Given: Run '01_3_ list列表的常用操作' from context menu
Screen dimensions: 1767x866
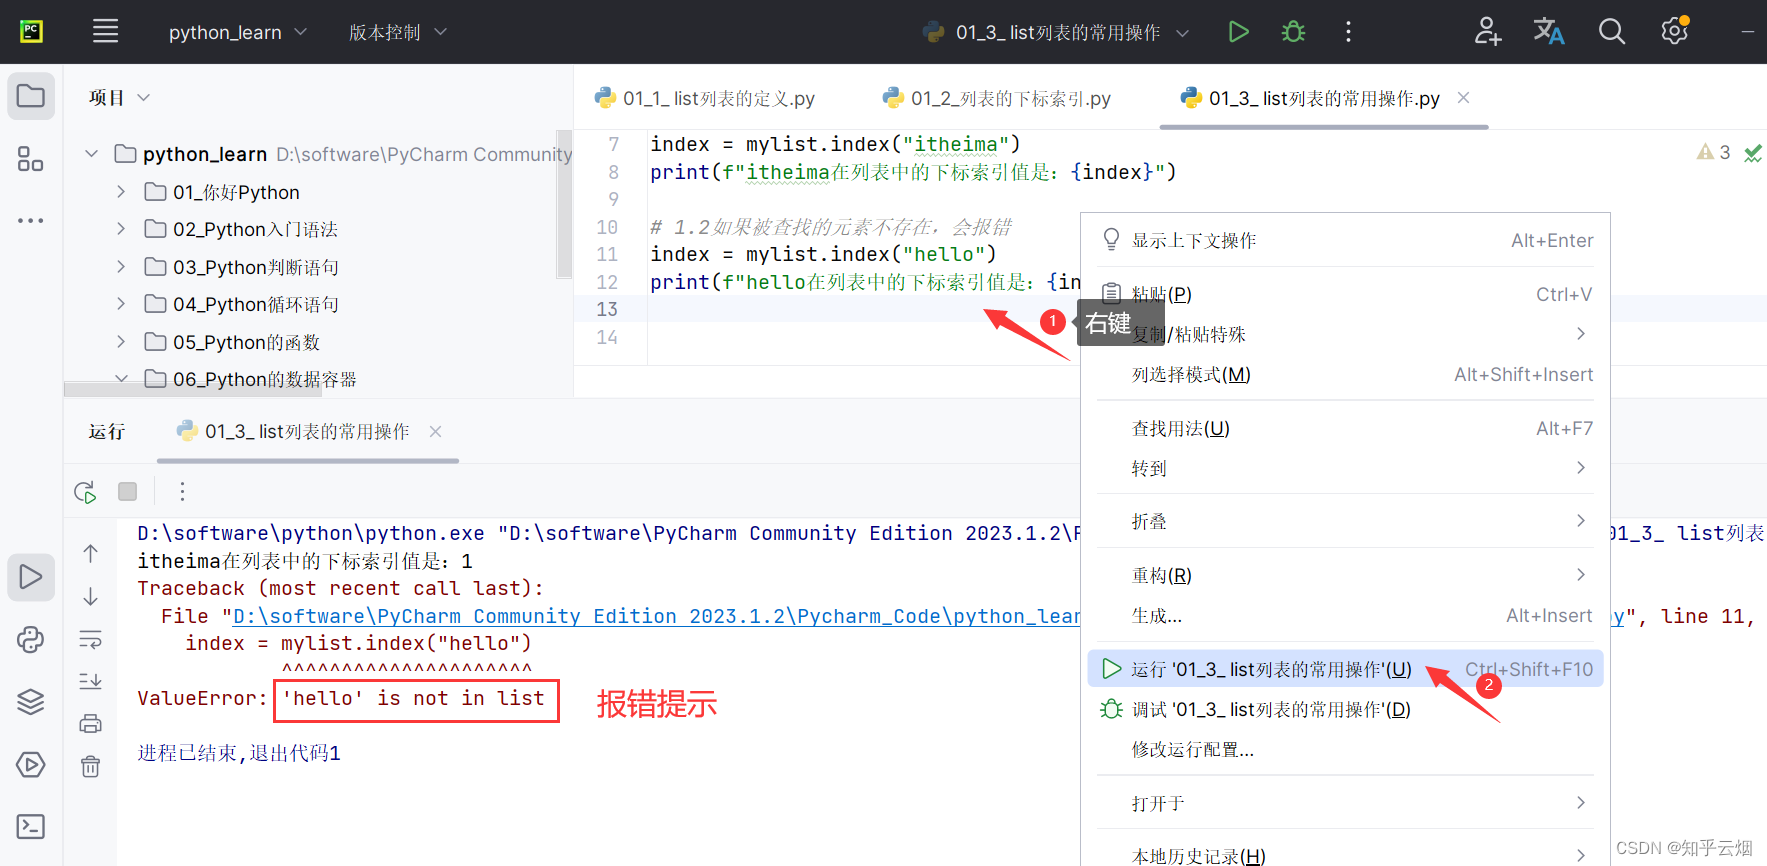Looking at the screenshot, I should pyautogui.click(x=1345, y=669).
